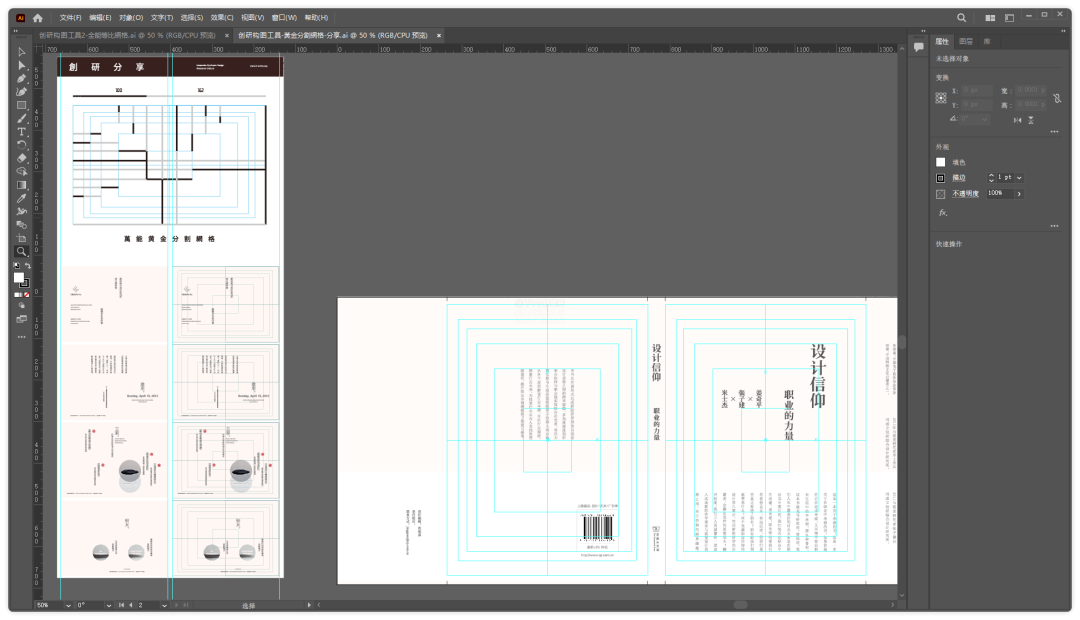Open the search icon in the top bar
1080x620 pixels.
click(960, 17)
